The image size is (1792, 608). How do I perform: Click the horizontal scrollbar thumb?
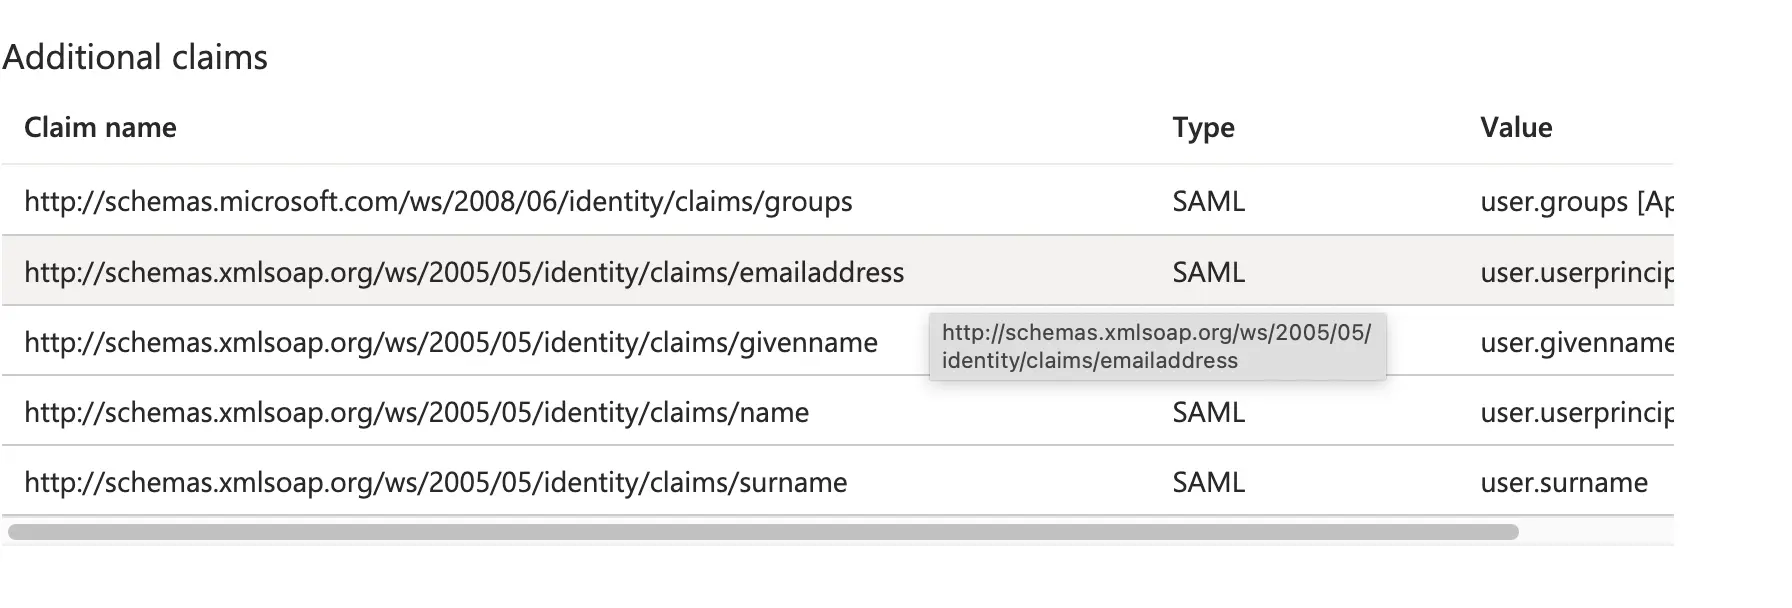coord(760,527)
